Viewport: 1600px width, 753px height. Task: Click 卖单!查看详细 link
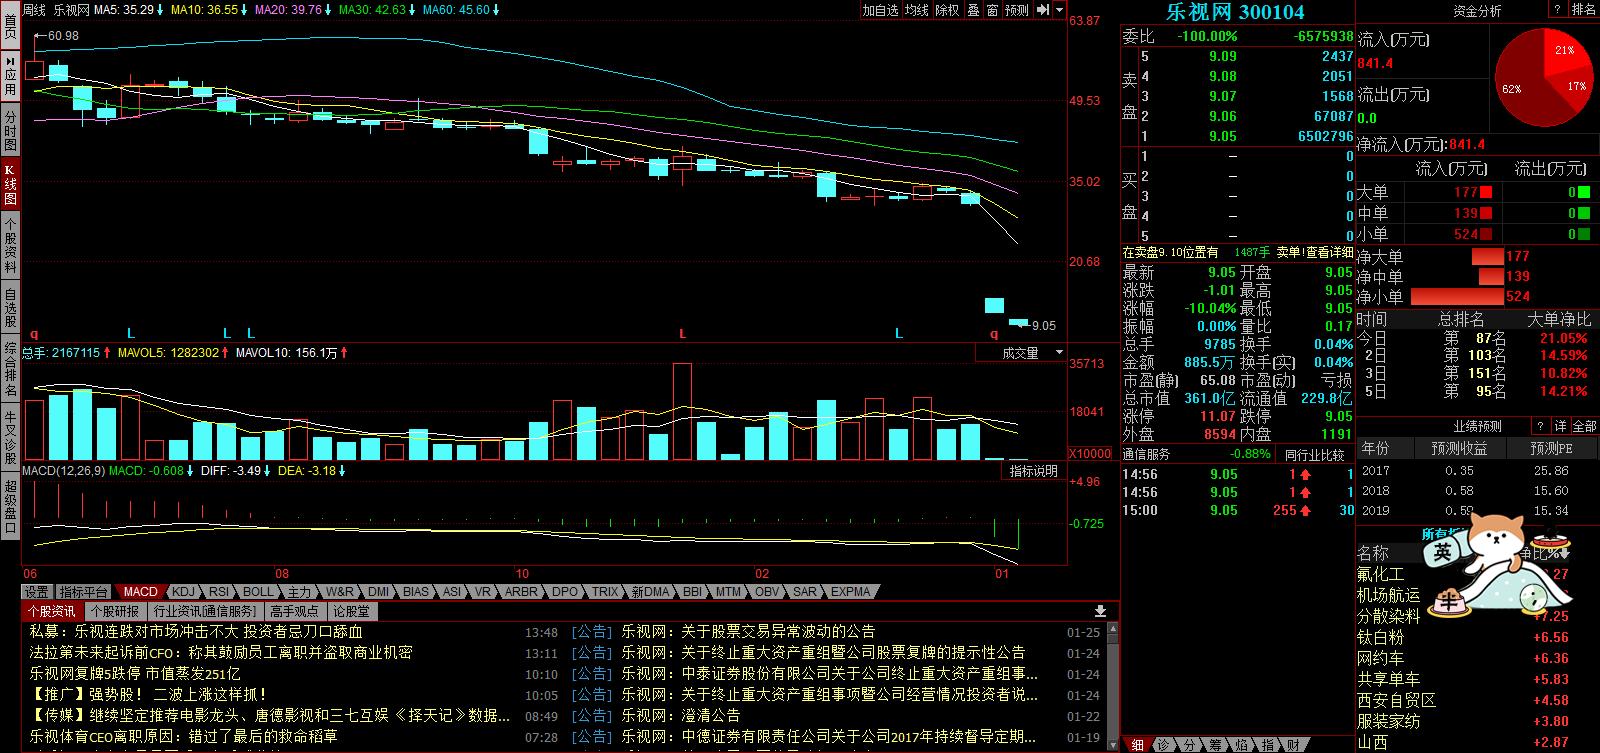coord(1315,252)
